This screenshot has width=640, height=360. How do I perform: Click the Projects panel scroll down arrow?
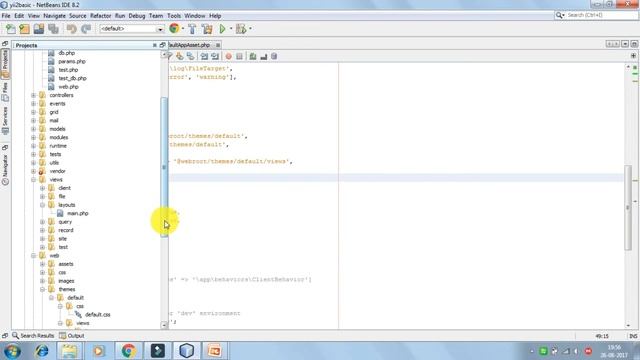(x=164, y=325)
